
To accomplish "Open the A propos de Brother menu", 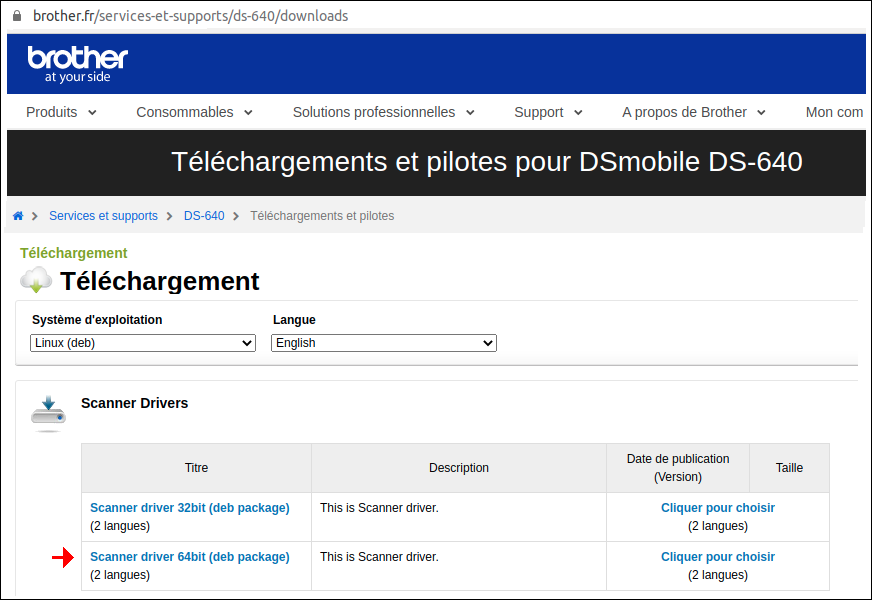I will click(x=684, y=112).
